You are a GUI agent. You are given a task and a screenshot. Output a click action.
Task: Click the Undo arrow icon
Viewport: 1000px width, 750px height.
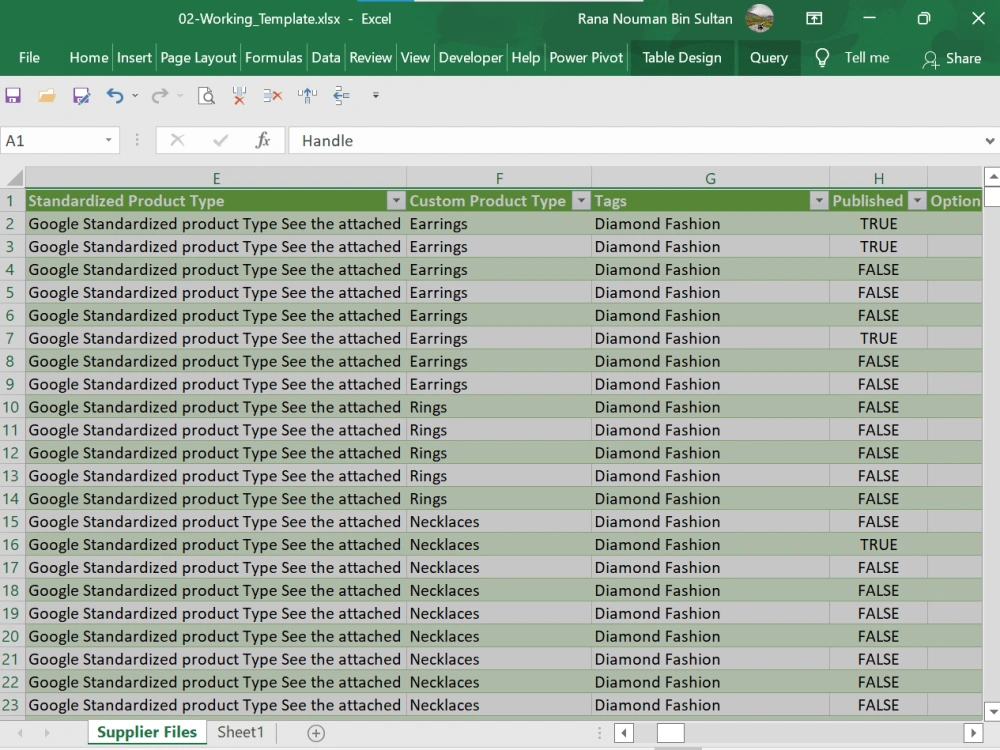pyautogui.click(x=115, y=96)
